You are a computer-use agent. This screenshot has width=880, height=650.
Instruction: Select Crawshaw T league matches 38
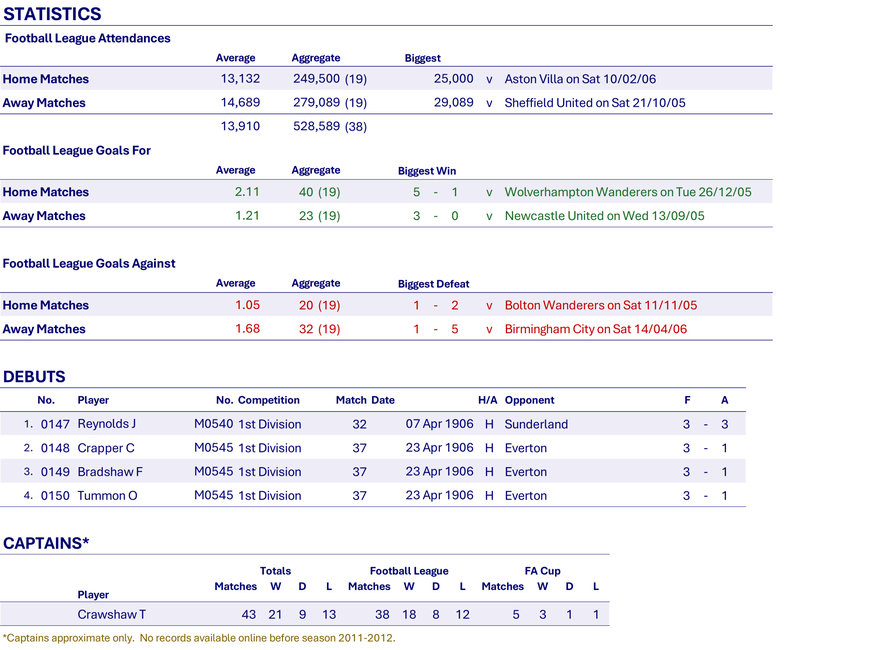point(382,615)
